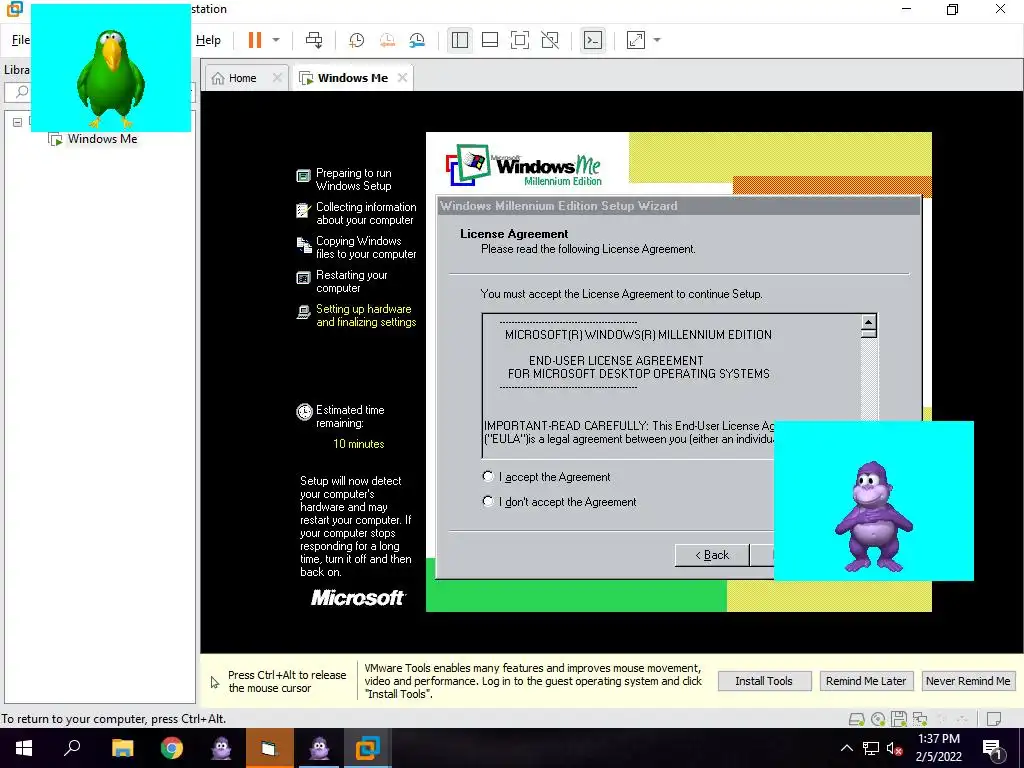Click the stretch guest display icon
Screen dimensions: 1024x768
[x=635, y=40]
